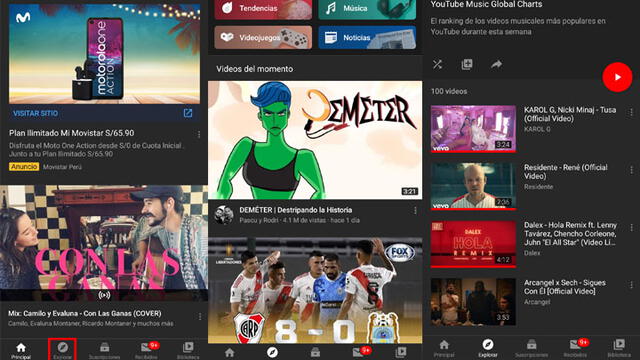Open Biblioteca tab in the right screen
The image size is (640, 360).
[x=619, y=349]
